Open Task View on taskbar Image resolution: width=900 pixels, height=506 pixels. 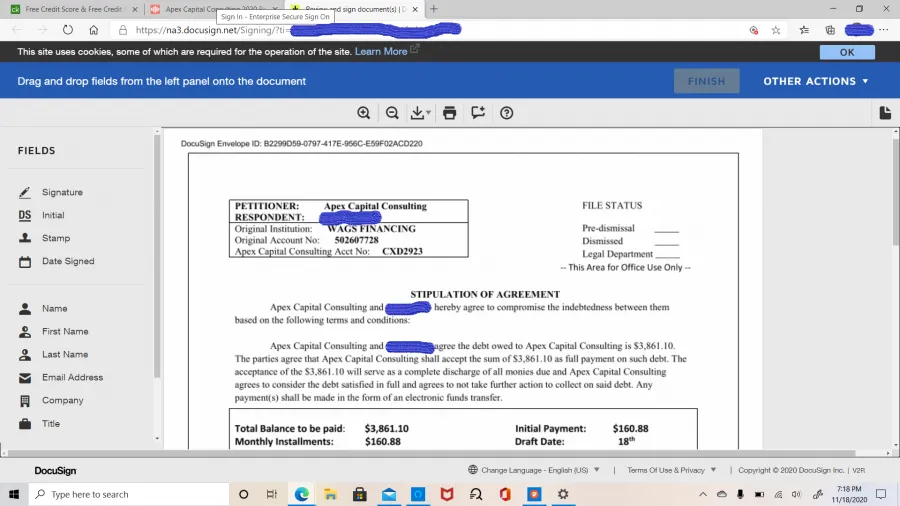(x=272, y=494)
